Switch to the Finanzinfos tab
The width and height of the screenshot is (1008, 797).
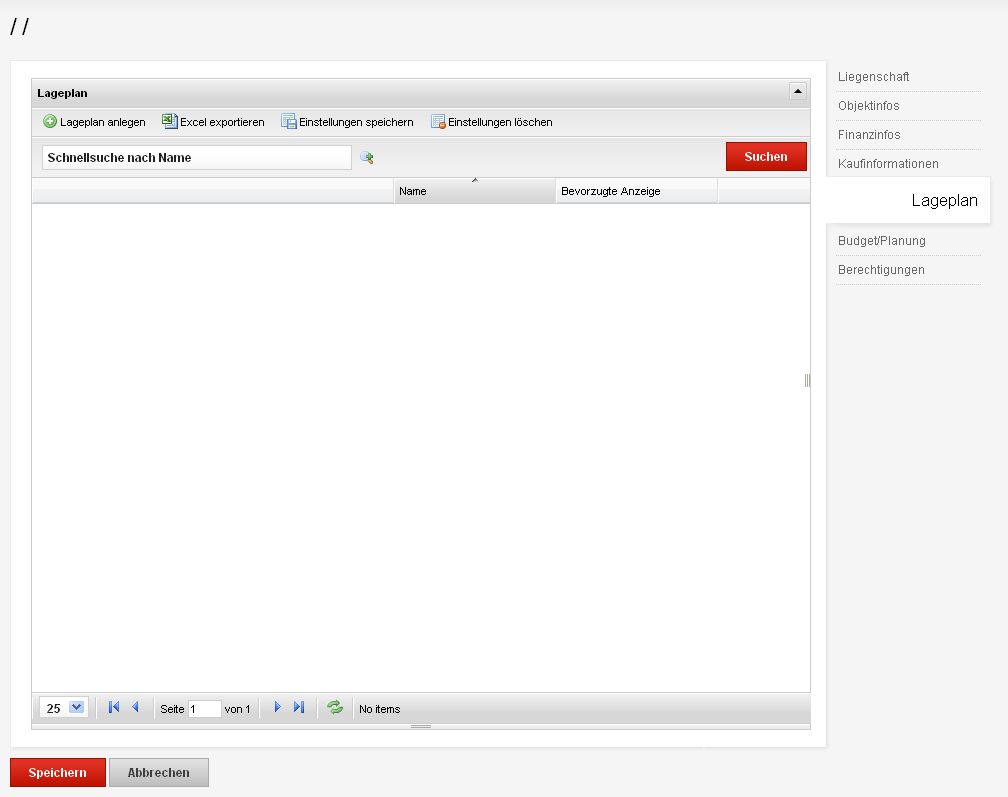coord(869,135)
